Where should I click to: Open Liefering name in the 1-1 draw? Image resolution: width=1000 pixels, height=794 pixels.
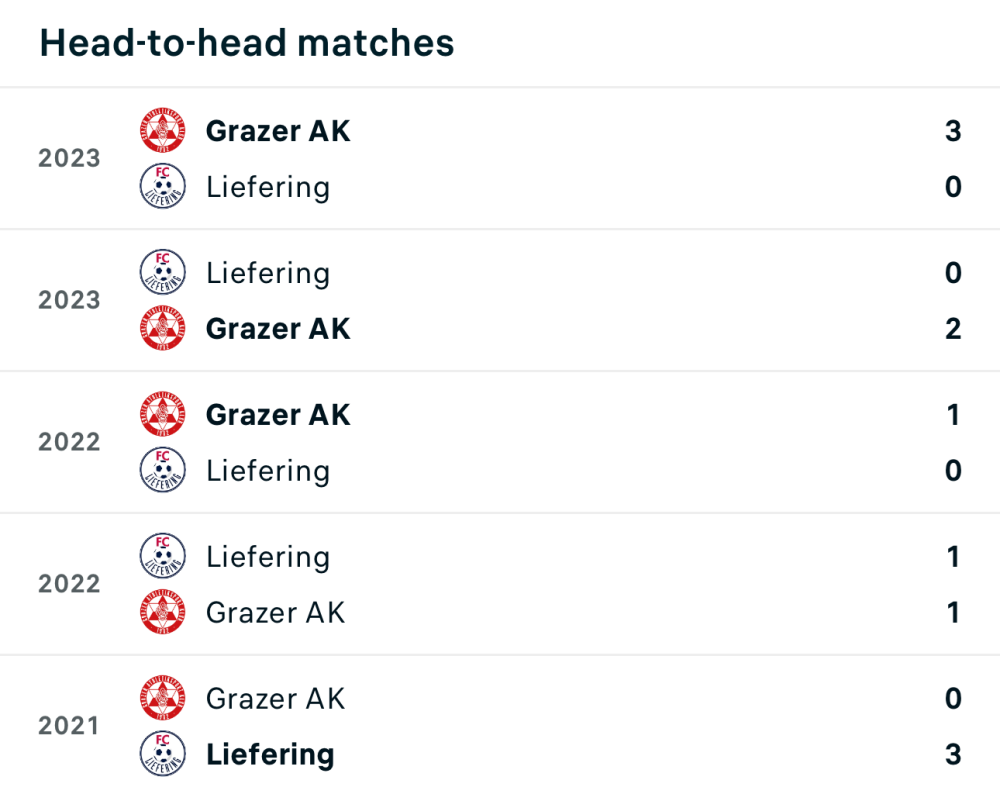pos(268,557)
